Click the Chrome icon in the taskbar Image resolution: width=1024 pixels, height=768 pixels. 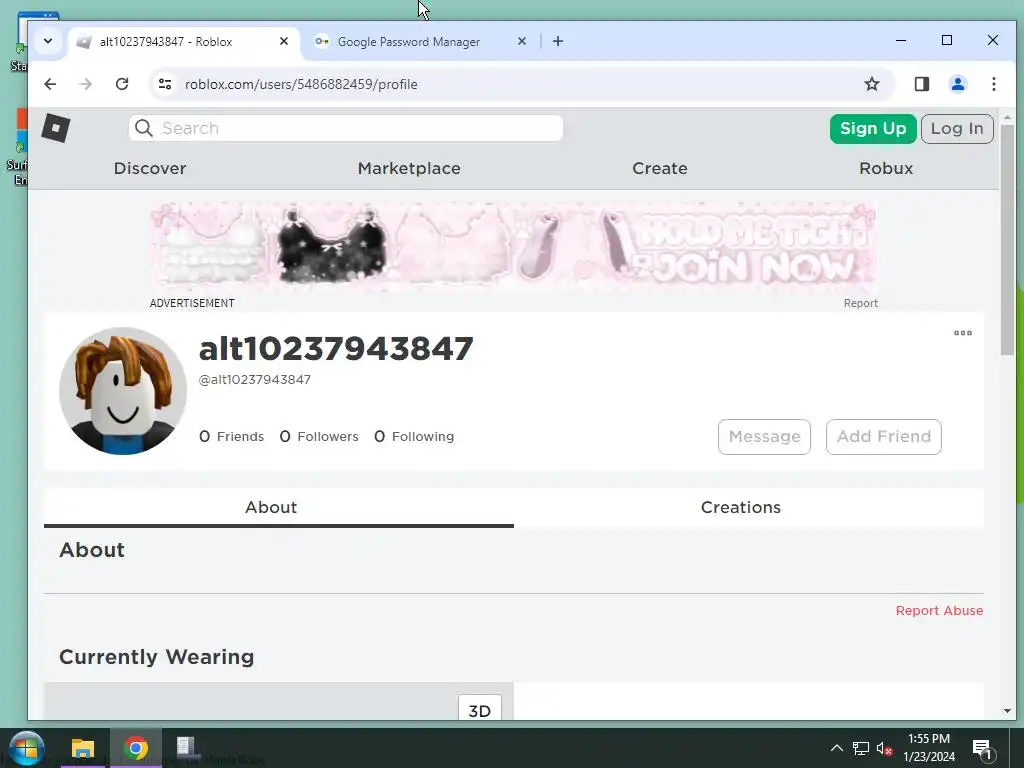[136, 748]
